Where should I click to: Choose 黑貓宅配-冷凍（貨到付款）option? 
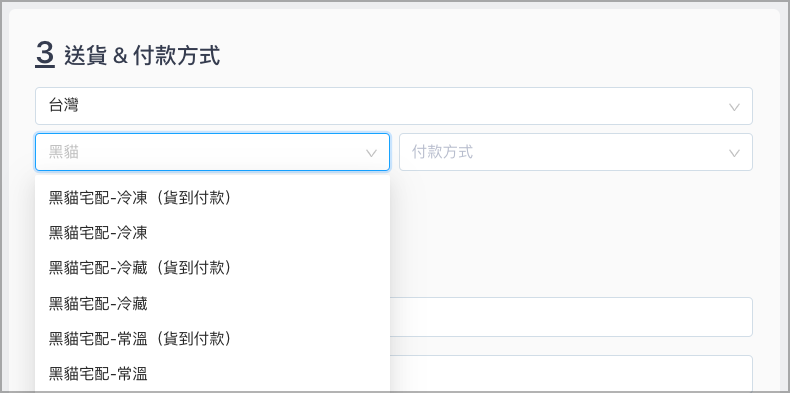pos(212,198)
